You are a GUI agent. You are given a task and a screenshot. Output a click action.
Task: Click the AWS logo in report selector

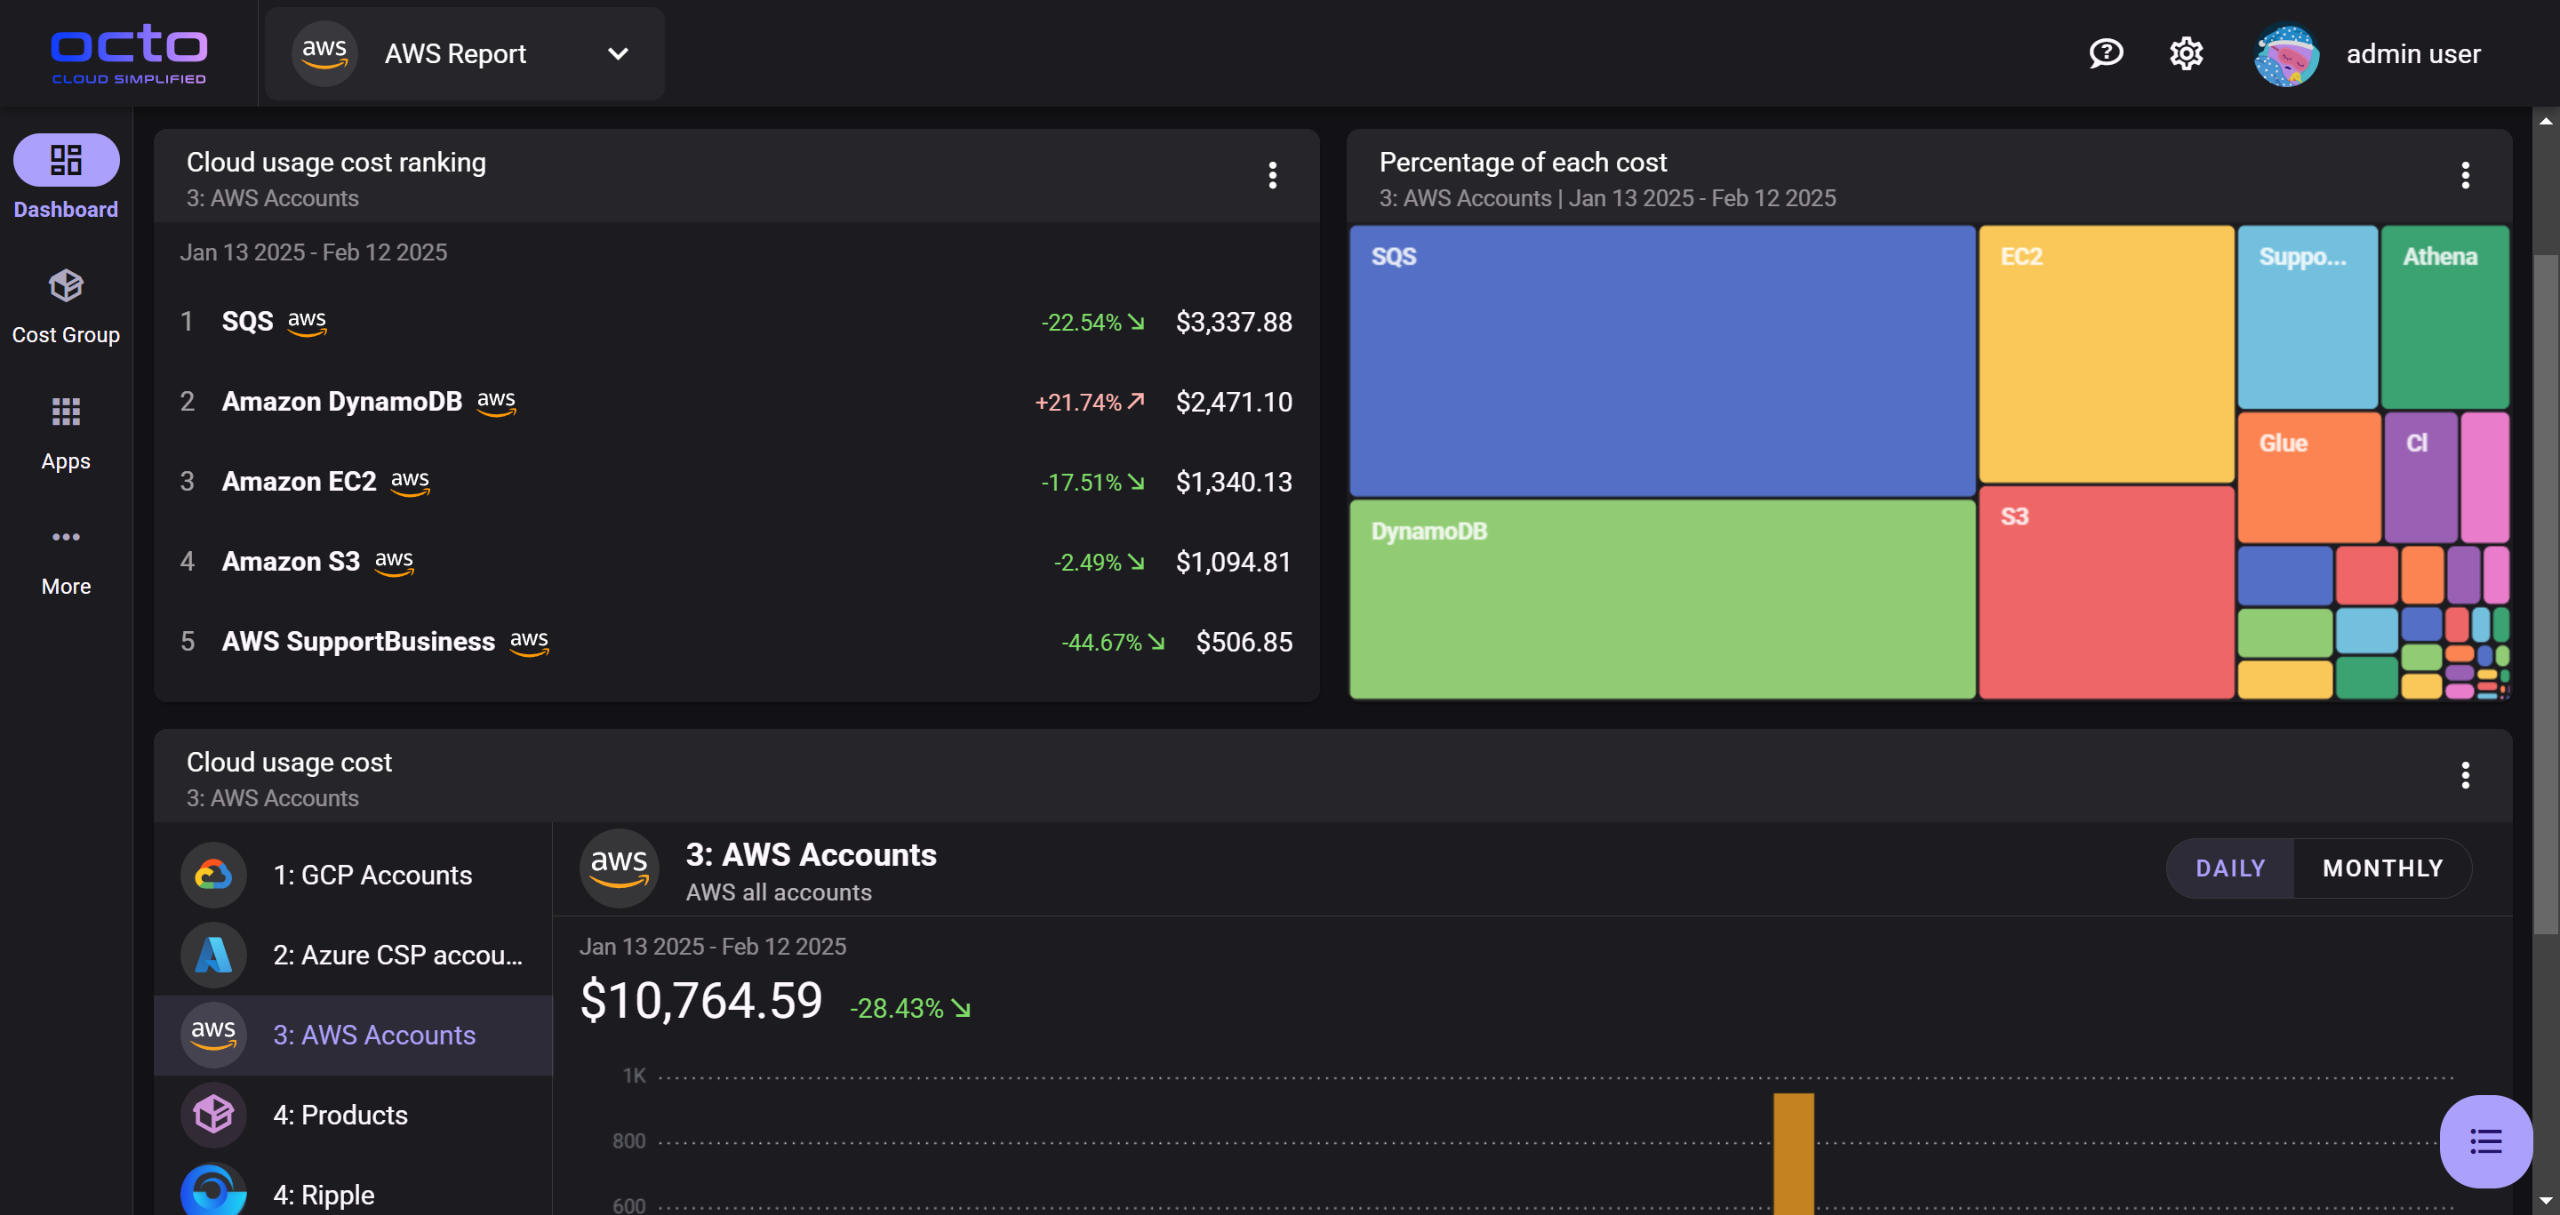pyautogui.click(x=324, y=54)
